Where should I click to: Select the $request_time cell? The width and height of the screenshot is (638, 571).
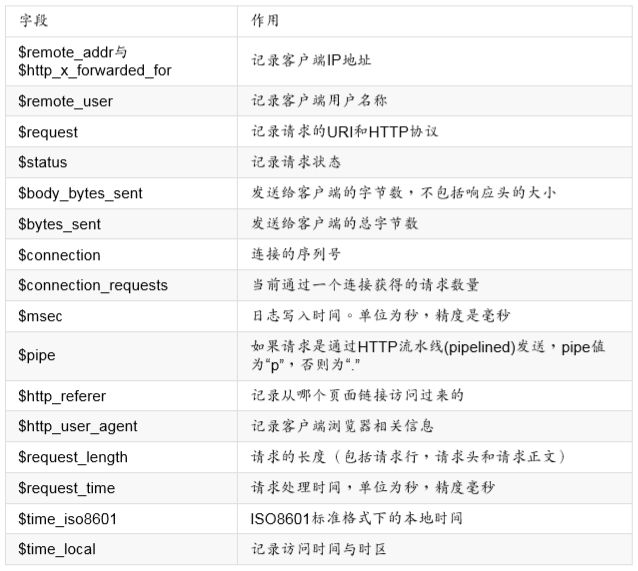[x=66, y=488]
